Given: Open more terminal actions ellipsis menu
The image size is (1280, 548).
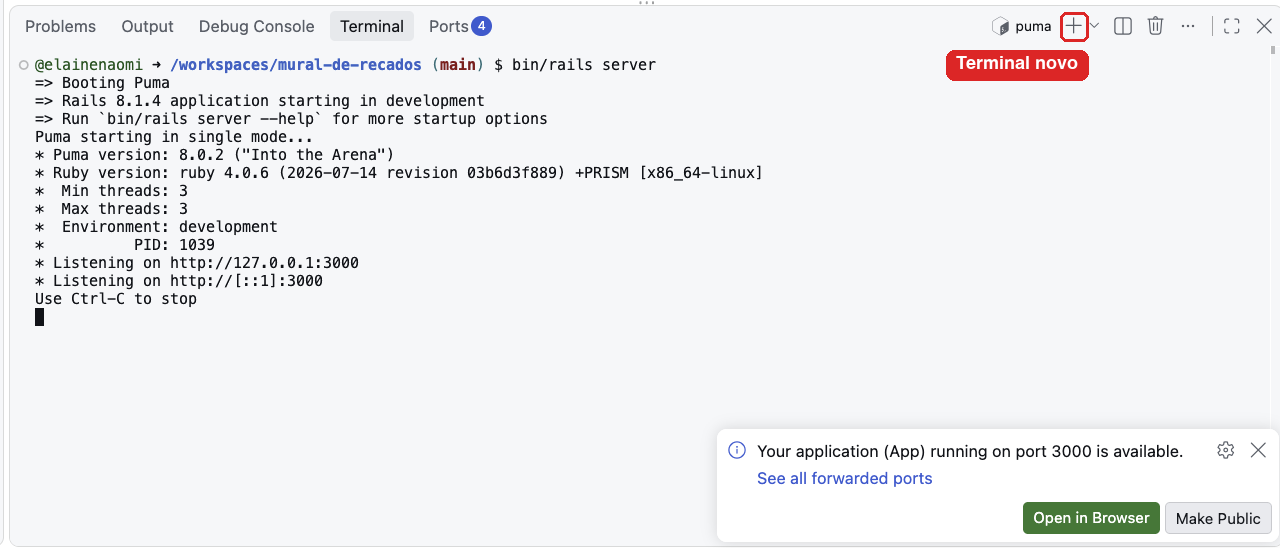Looking at the screenshot, I should 1188,27.
